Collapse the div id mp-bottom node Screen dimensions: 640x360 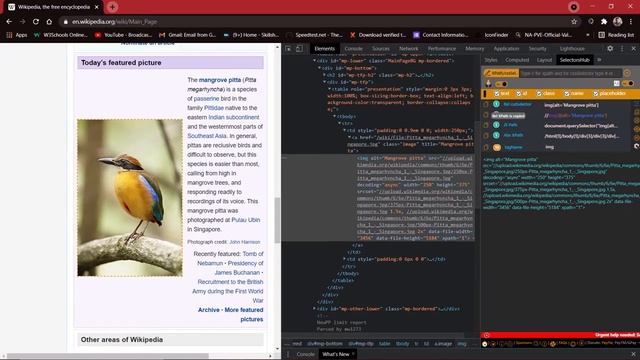320,68
